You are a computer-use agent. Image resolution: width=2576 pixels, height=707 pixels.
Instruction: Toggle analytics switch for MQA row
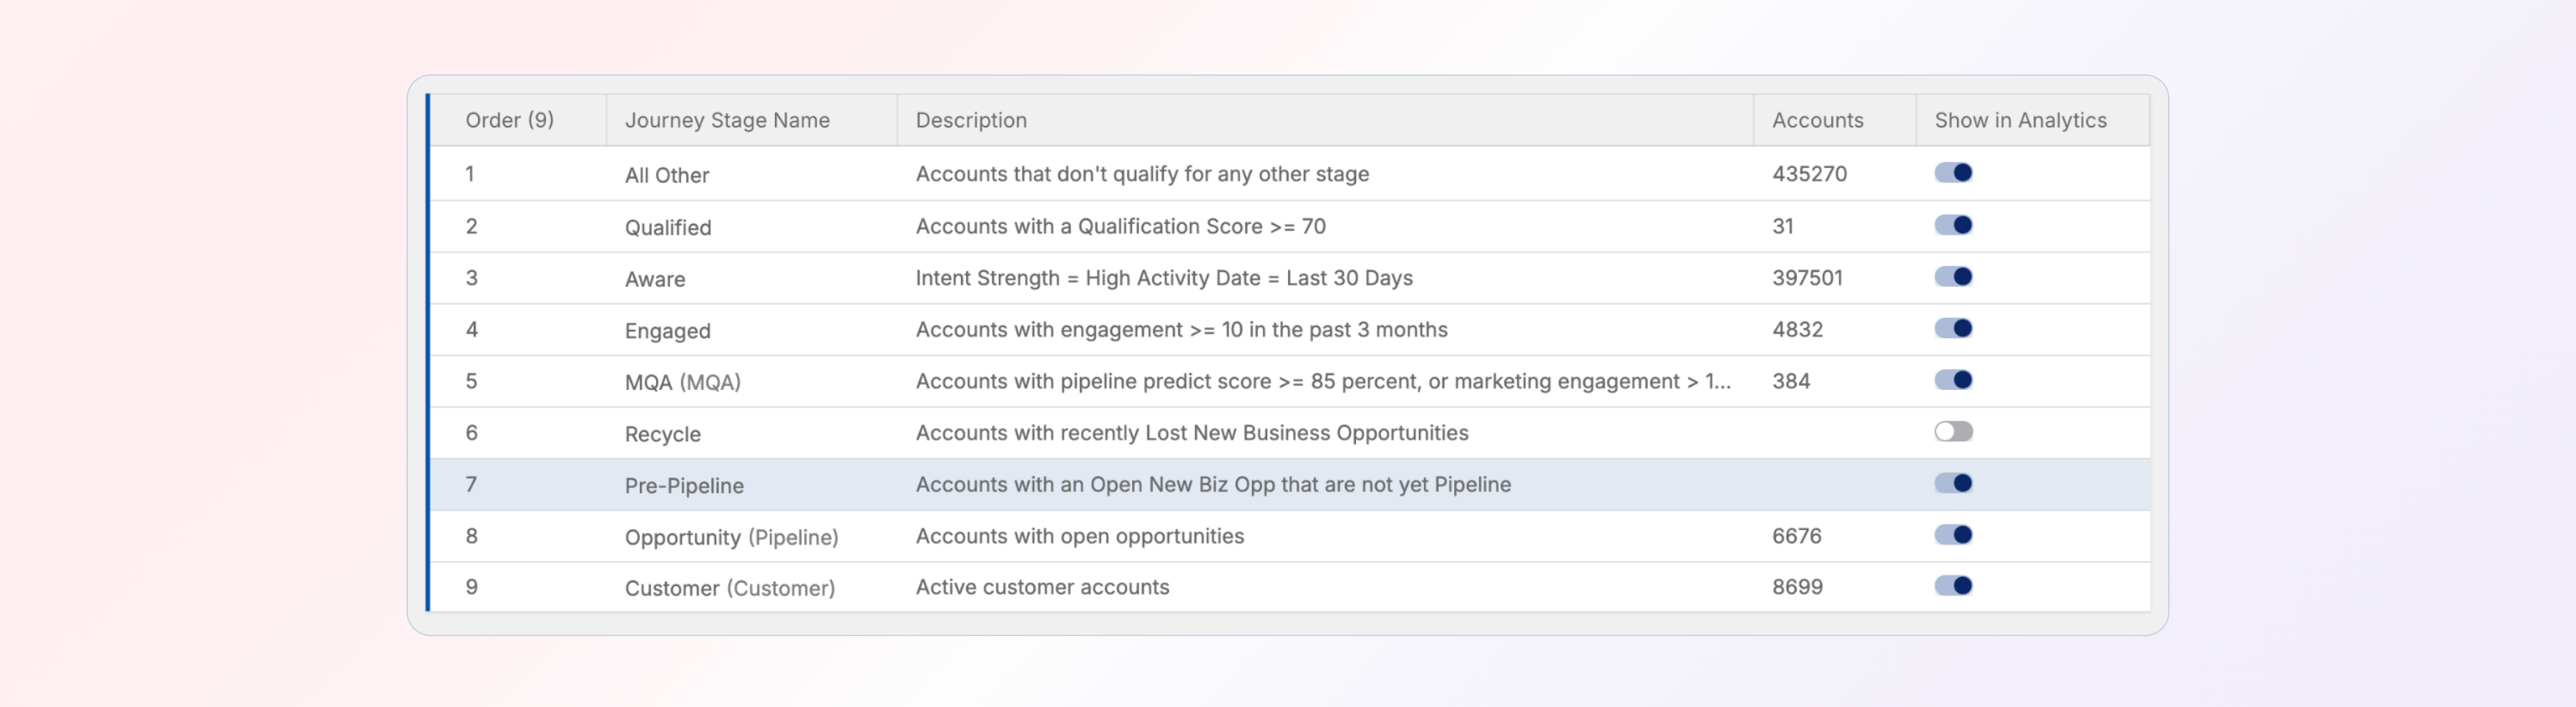point(1952,380)
